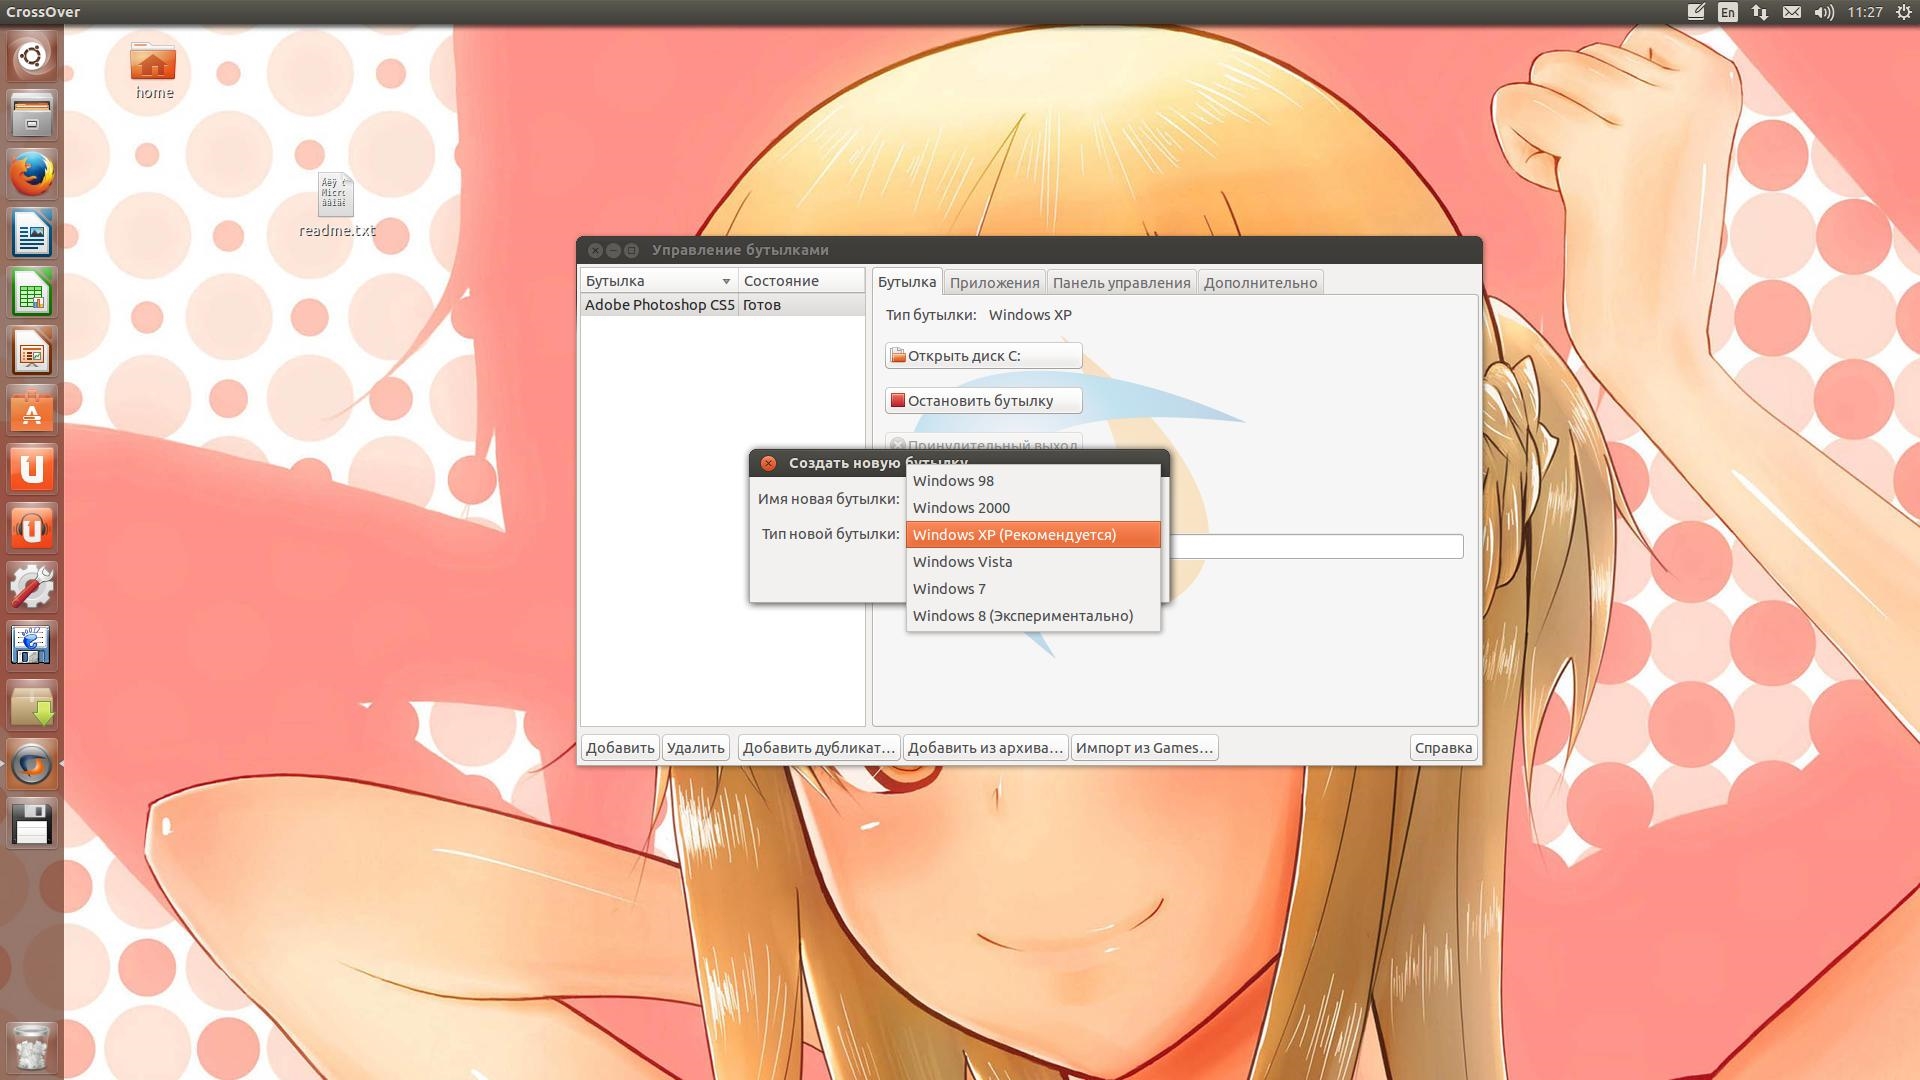Select the readme.txt desktop file
Screen dimensions: 1920x1080
(337, 205)
